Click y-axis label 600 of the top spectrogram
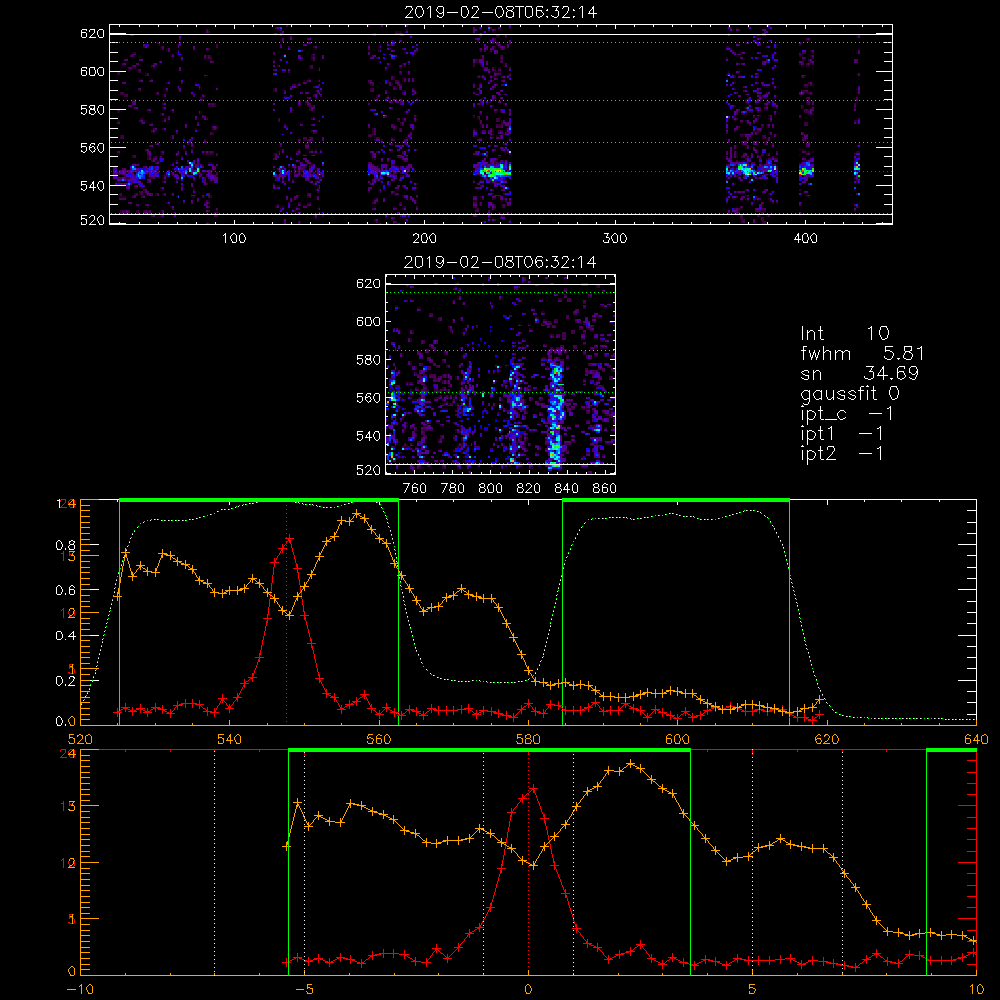 click(92, 71)
